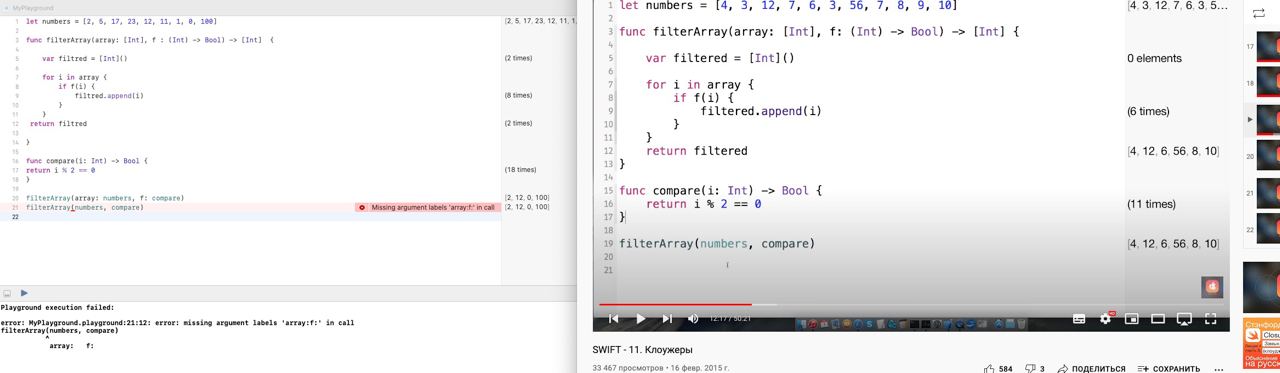Click the video title 'SWIFT - 11. Клоужеры'
Image resolution: width=1280 pixels, height=373 pixels.
coord(642,350)
